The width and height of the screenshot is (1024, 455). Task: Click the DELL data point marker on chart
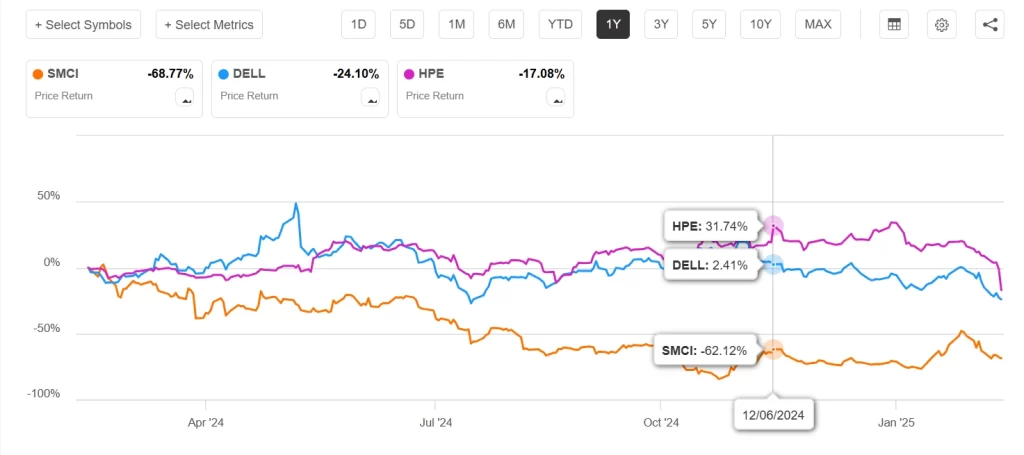[x=773, y=264]
